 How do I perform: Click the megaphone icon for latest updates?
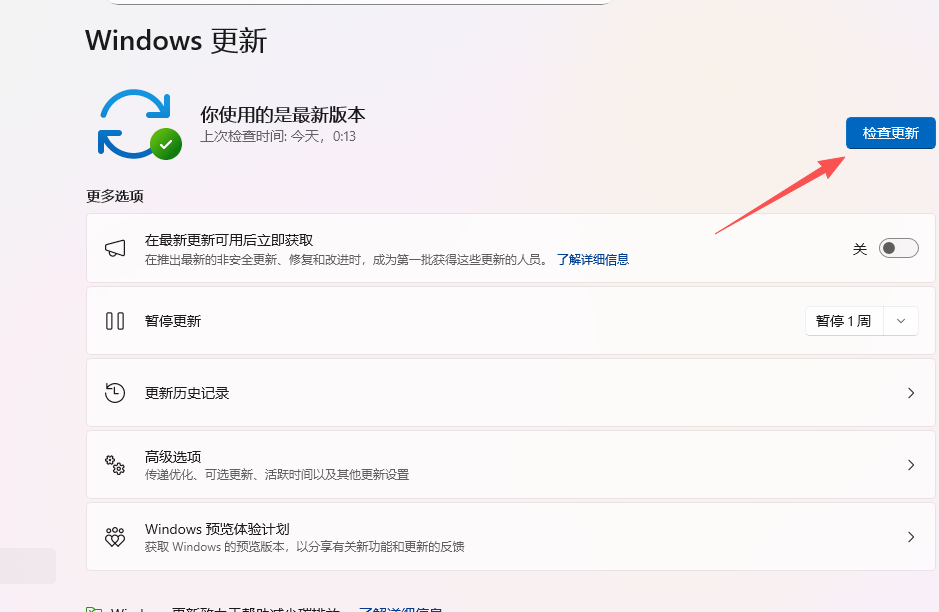tap(115, 248)
